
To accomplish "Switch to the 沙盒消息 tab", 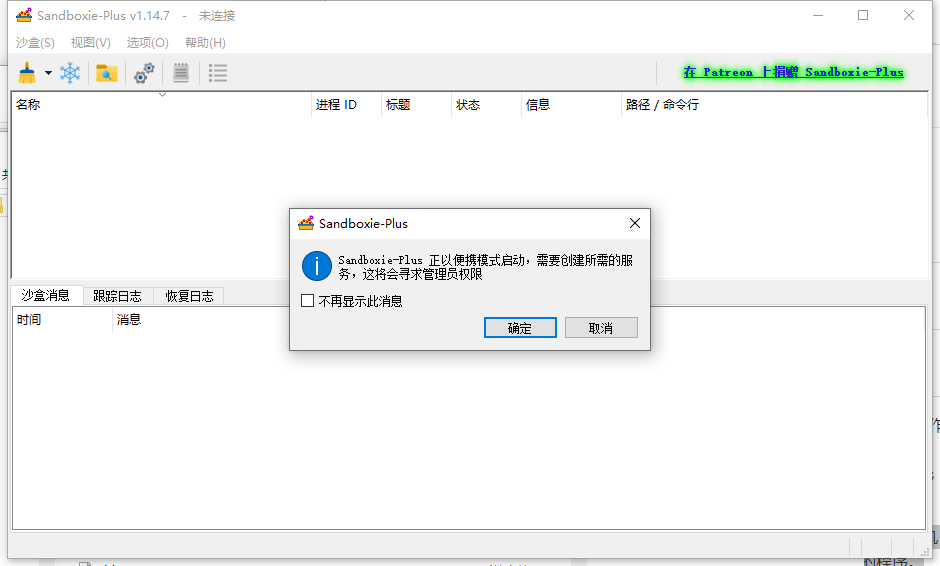I will tap(46, 296).
